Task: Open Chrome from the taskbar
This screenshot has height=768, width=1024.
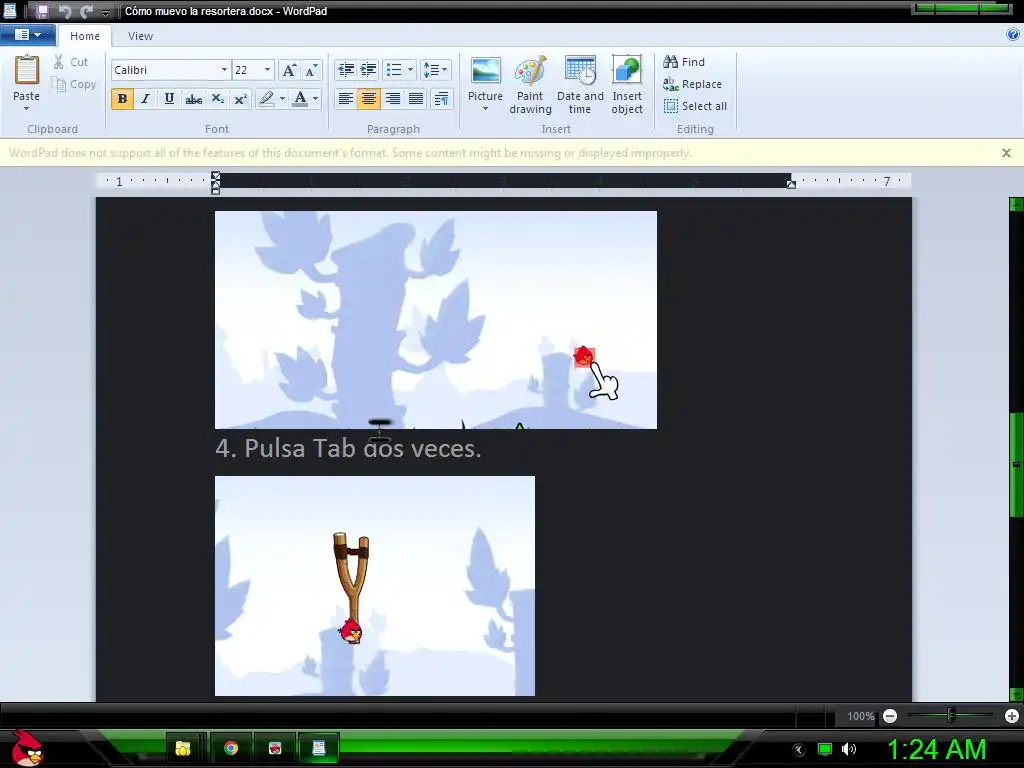Action: point(231,748)
